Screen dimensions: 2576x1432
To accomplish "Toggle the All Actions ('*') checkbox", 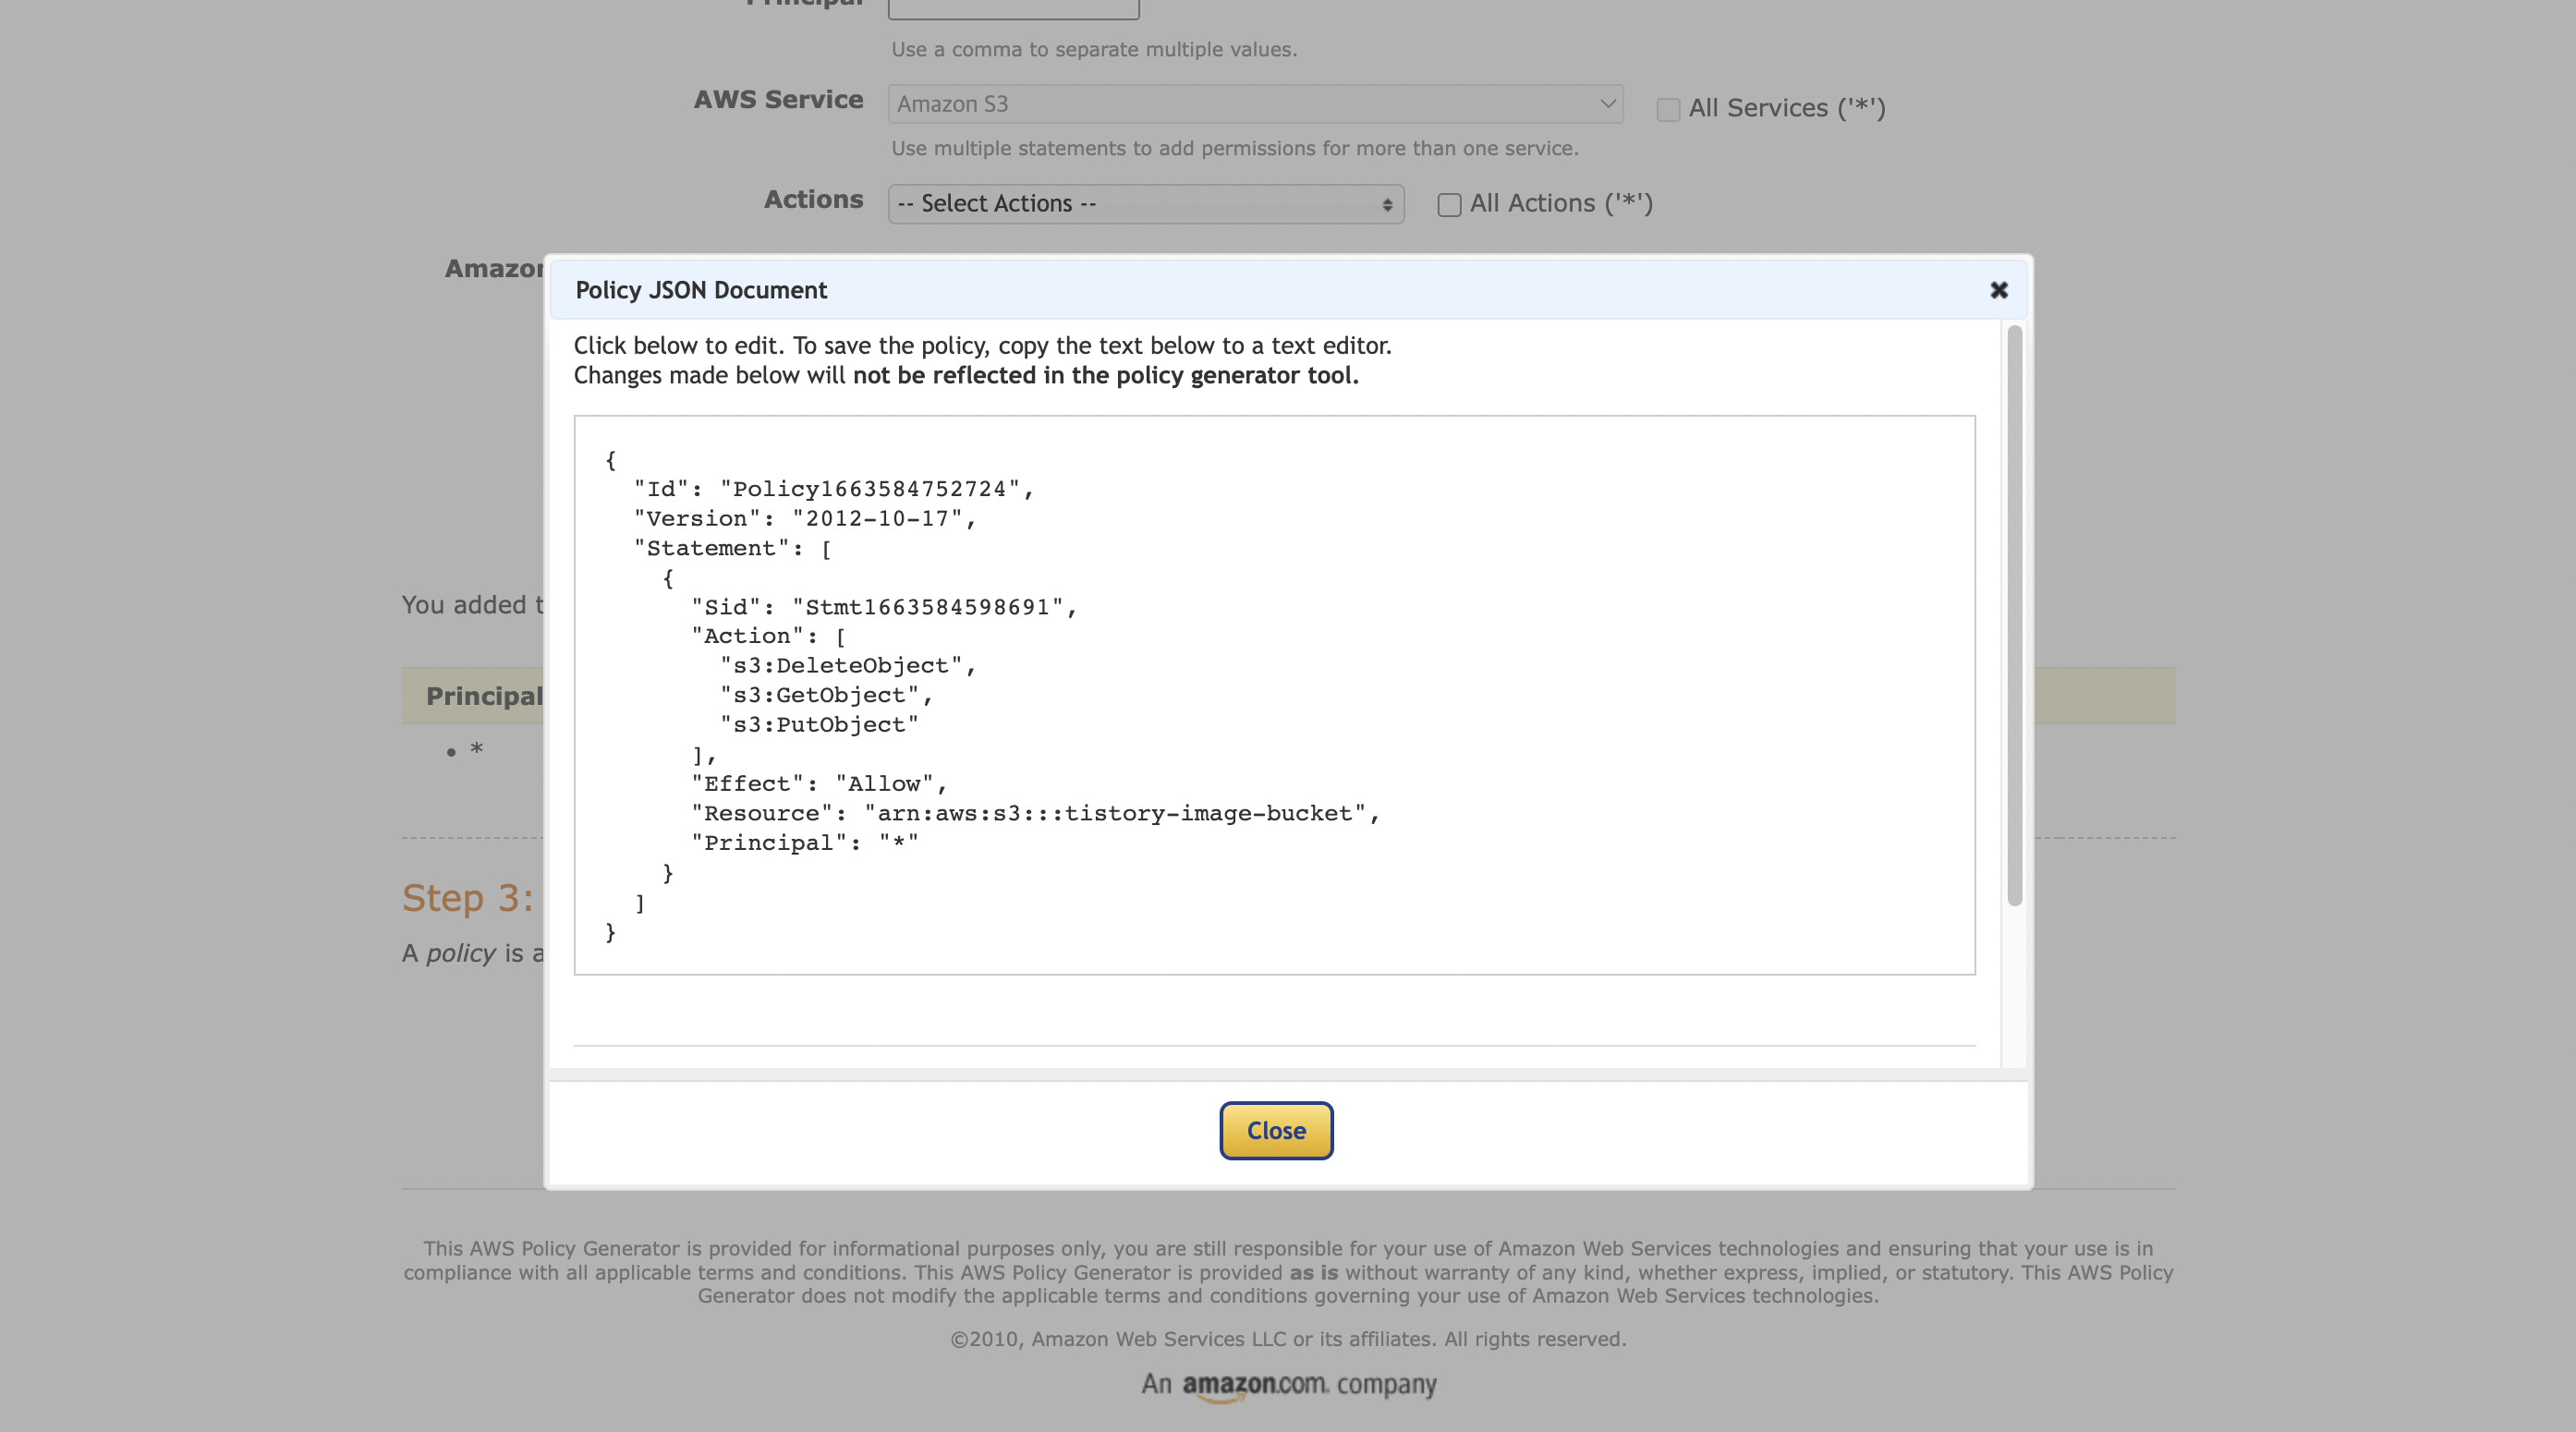I will pos(1449,204).
